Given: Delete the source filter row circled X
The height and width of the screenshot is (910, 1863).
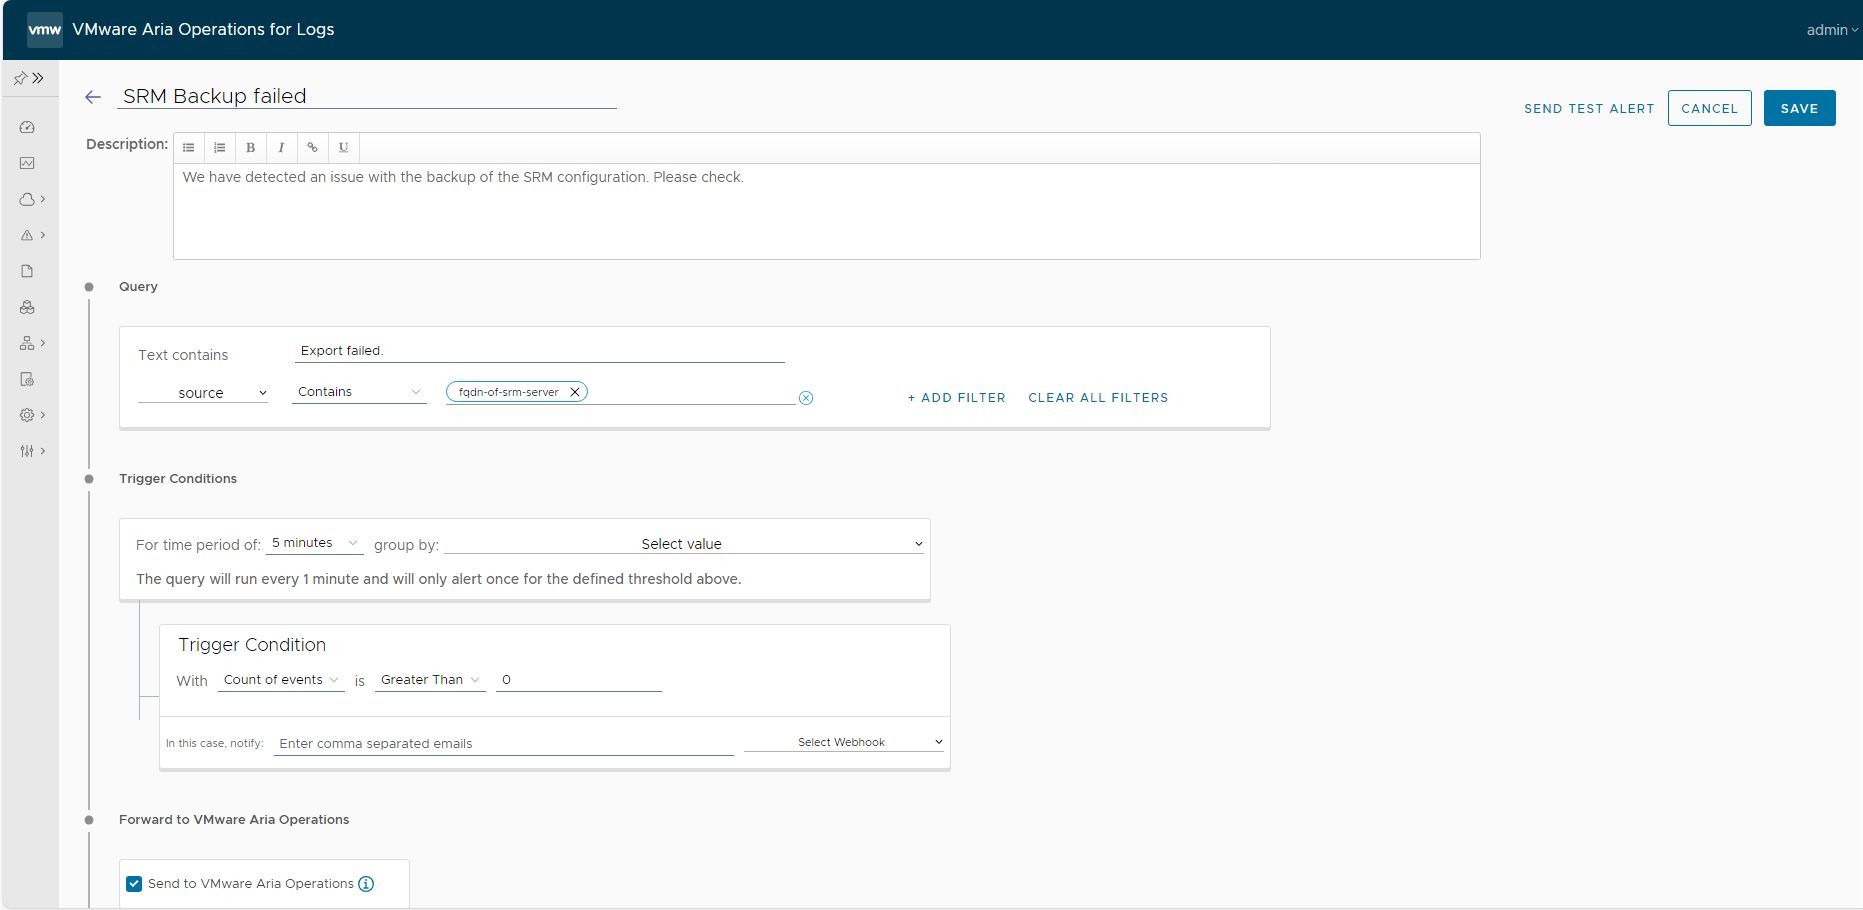Looking at the screenshot, I should [806, 398].
